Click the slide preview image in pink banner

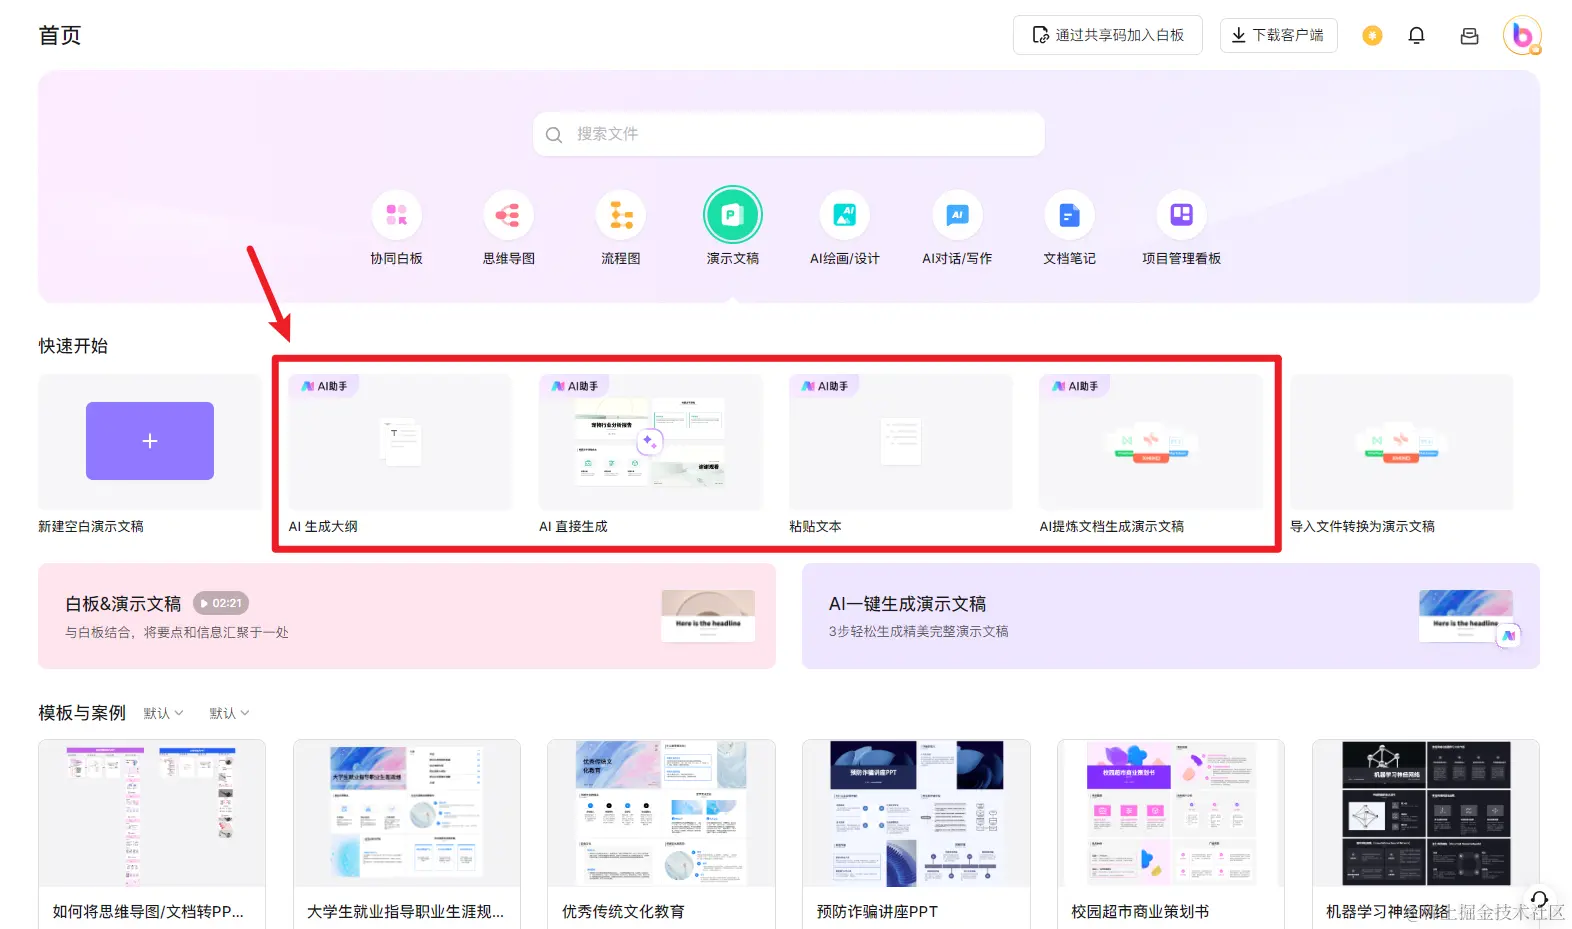tap(708, 615)
